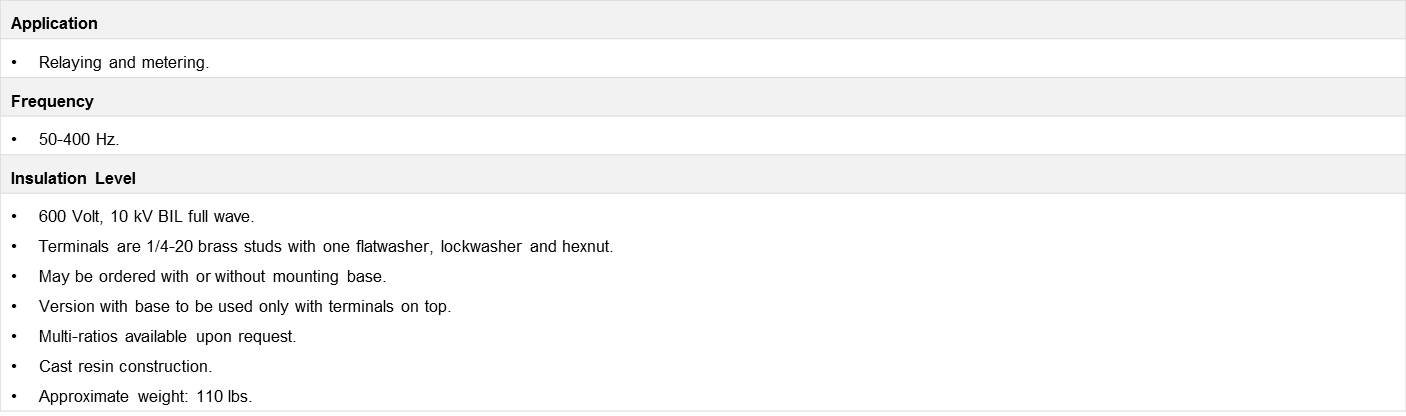Click bullet before Approximate weight line
Image resolution: width=1406 pixels, height=416 pixels.
click(x=15, y=396)
